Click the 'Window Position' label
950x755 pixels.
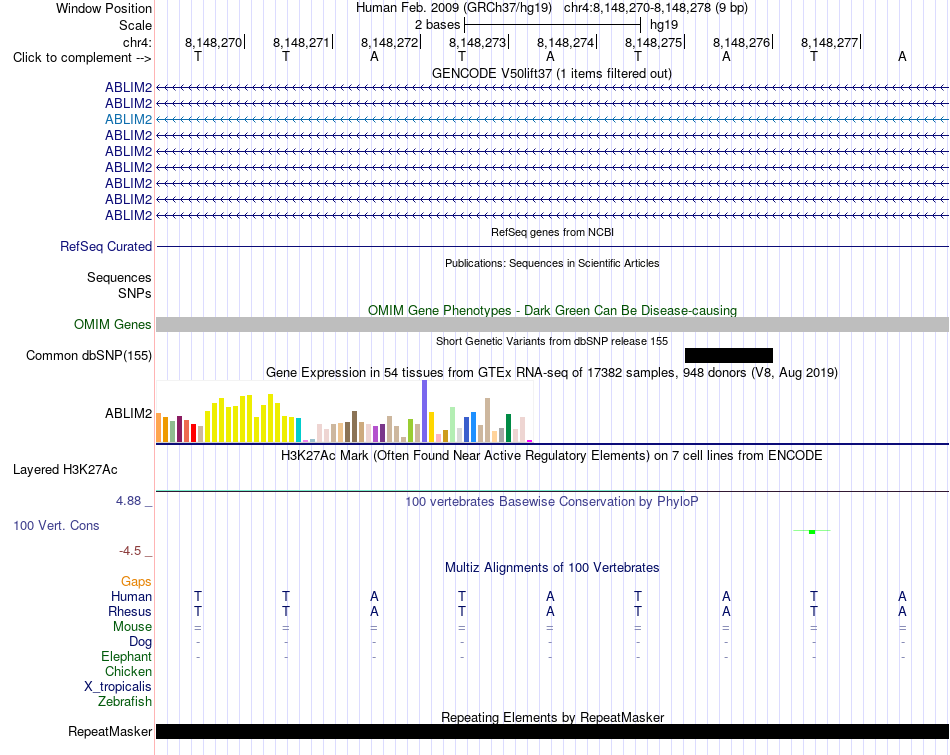point(104,8)
